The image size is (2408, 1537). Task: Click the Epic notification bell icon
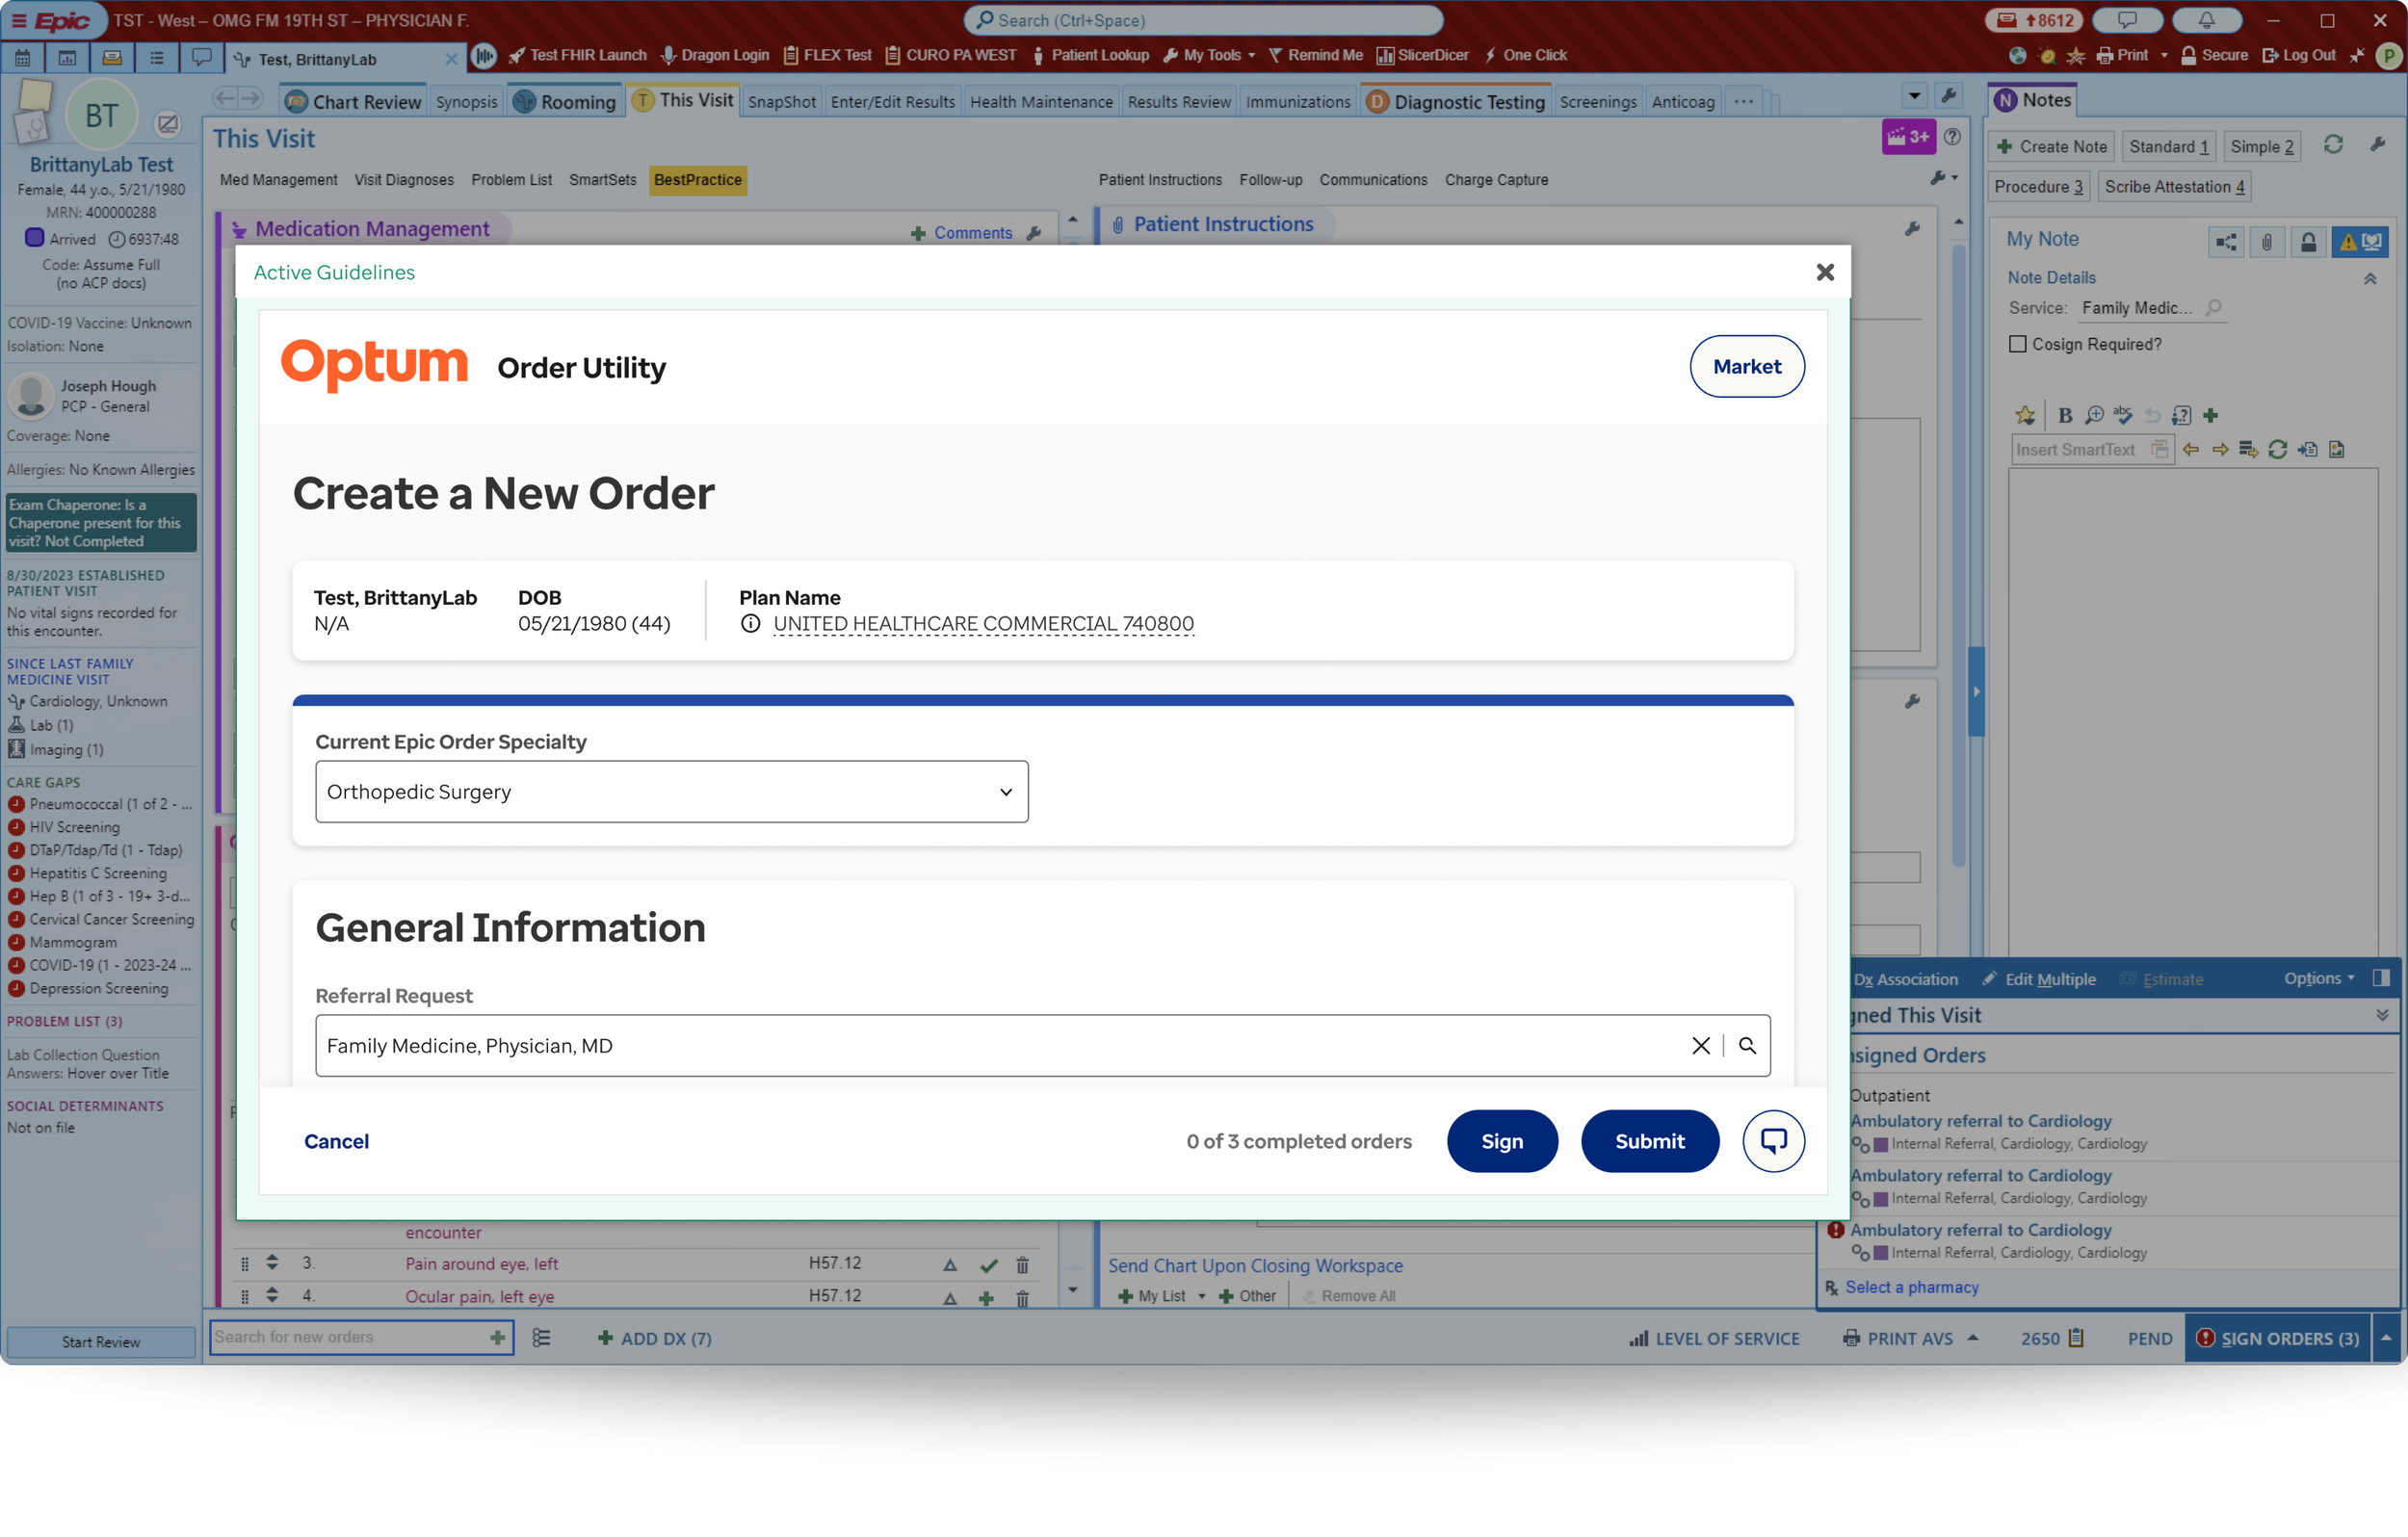2206,20
